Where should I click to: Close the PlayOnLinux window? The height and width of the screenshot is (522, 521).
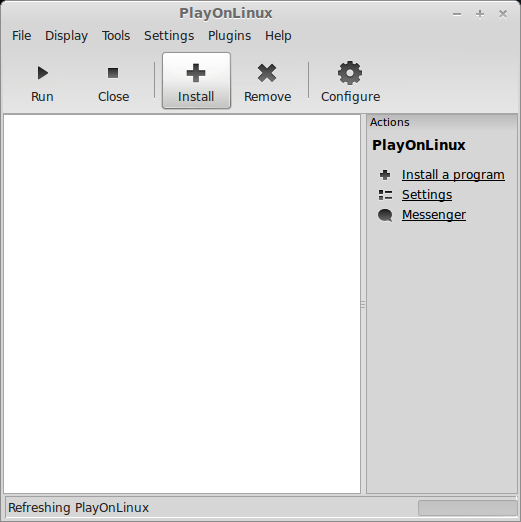tap(503, 14)
